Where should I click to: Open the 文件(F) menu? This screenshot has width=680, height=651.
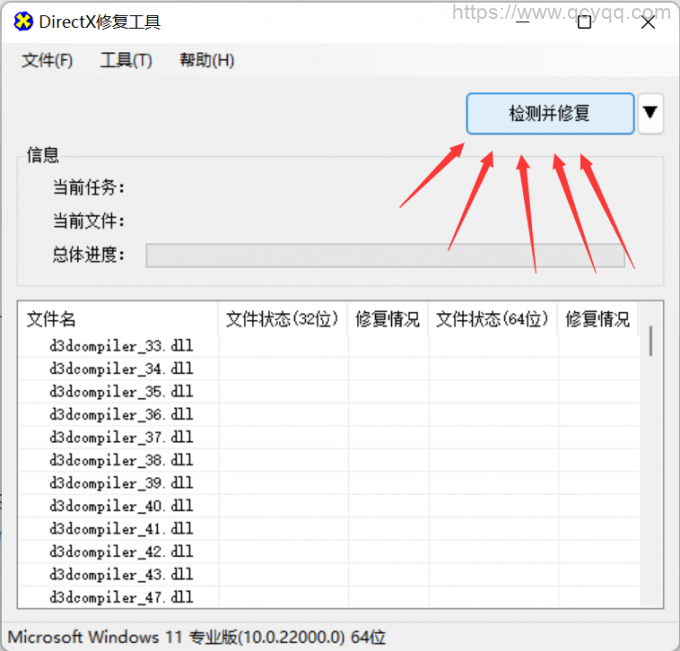pos(47,60)
